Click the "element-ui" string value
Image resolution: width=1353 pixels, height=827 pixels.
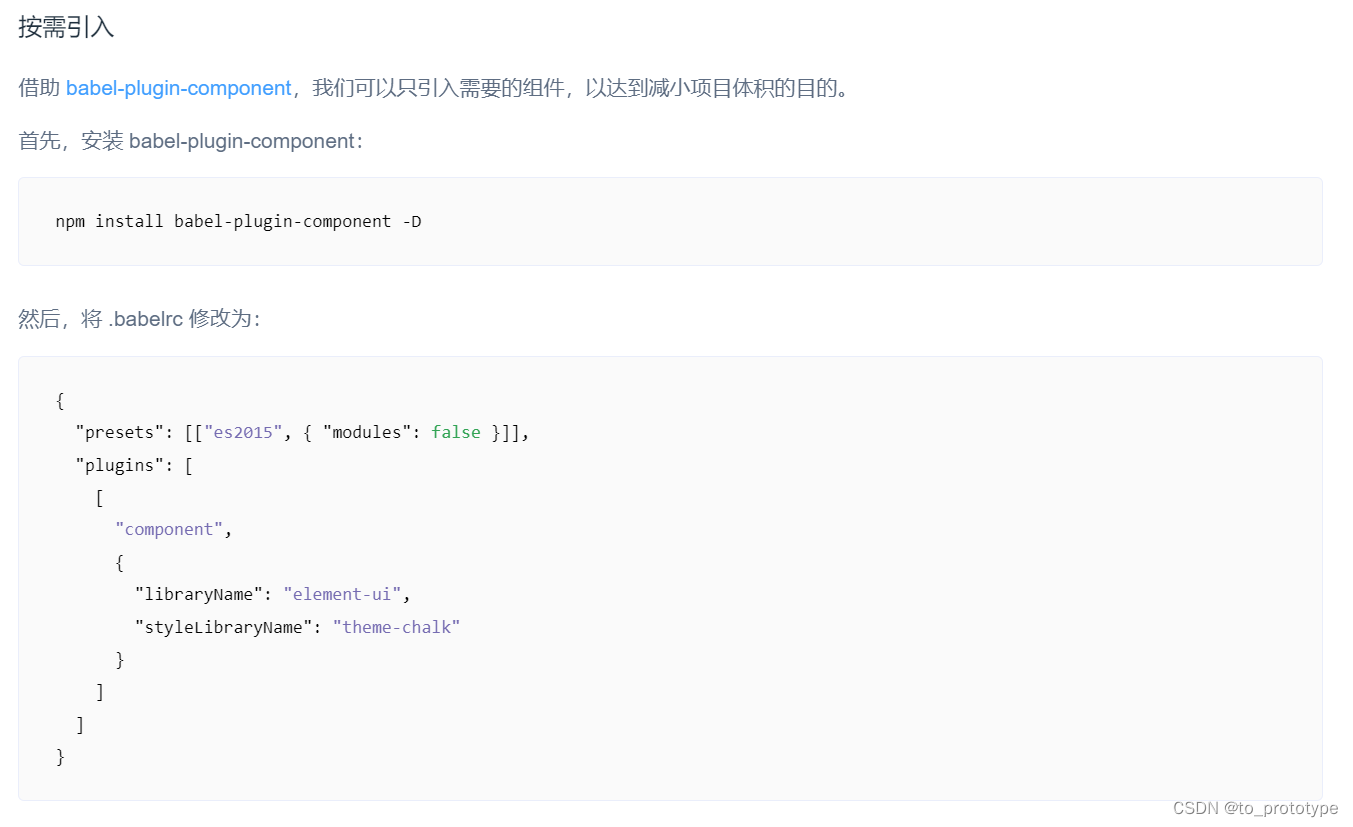342,594
